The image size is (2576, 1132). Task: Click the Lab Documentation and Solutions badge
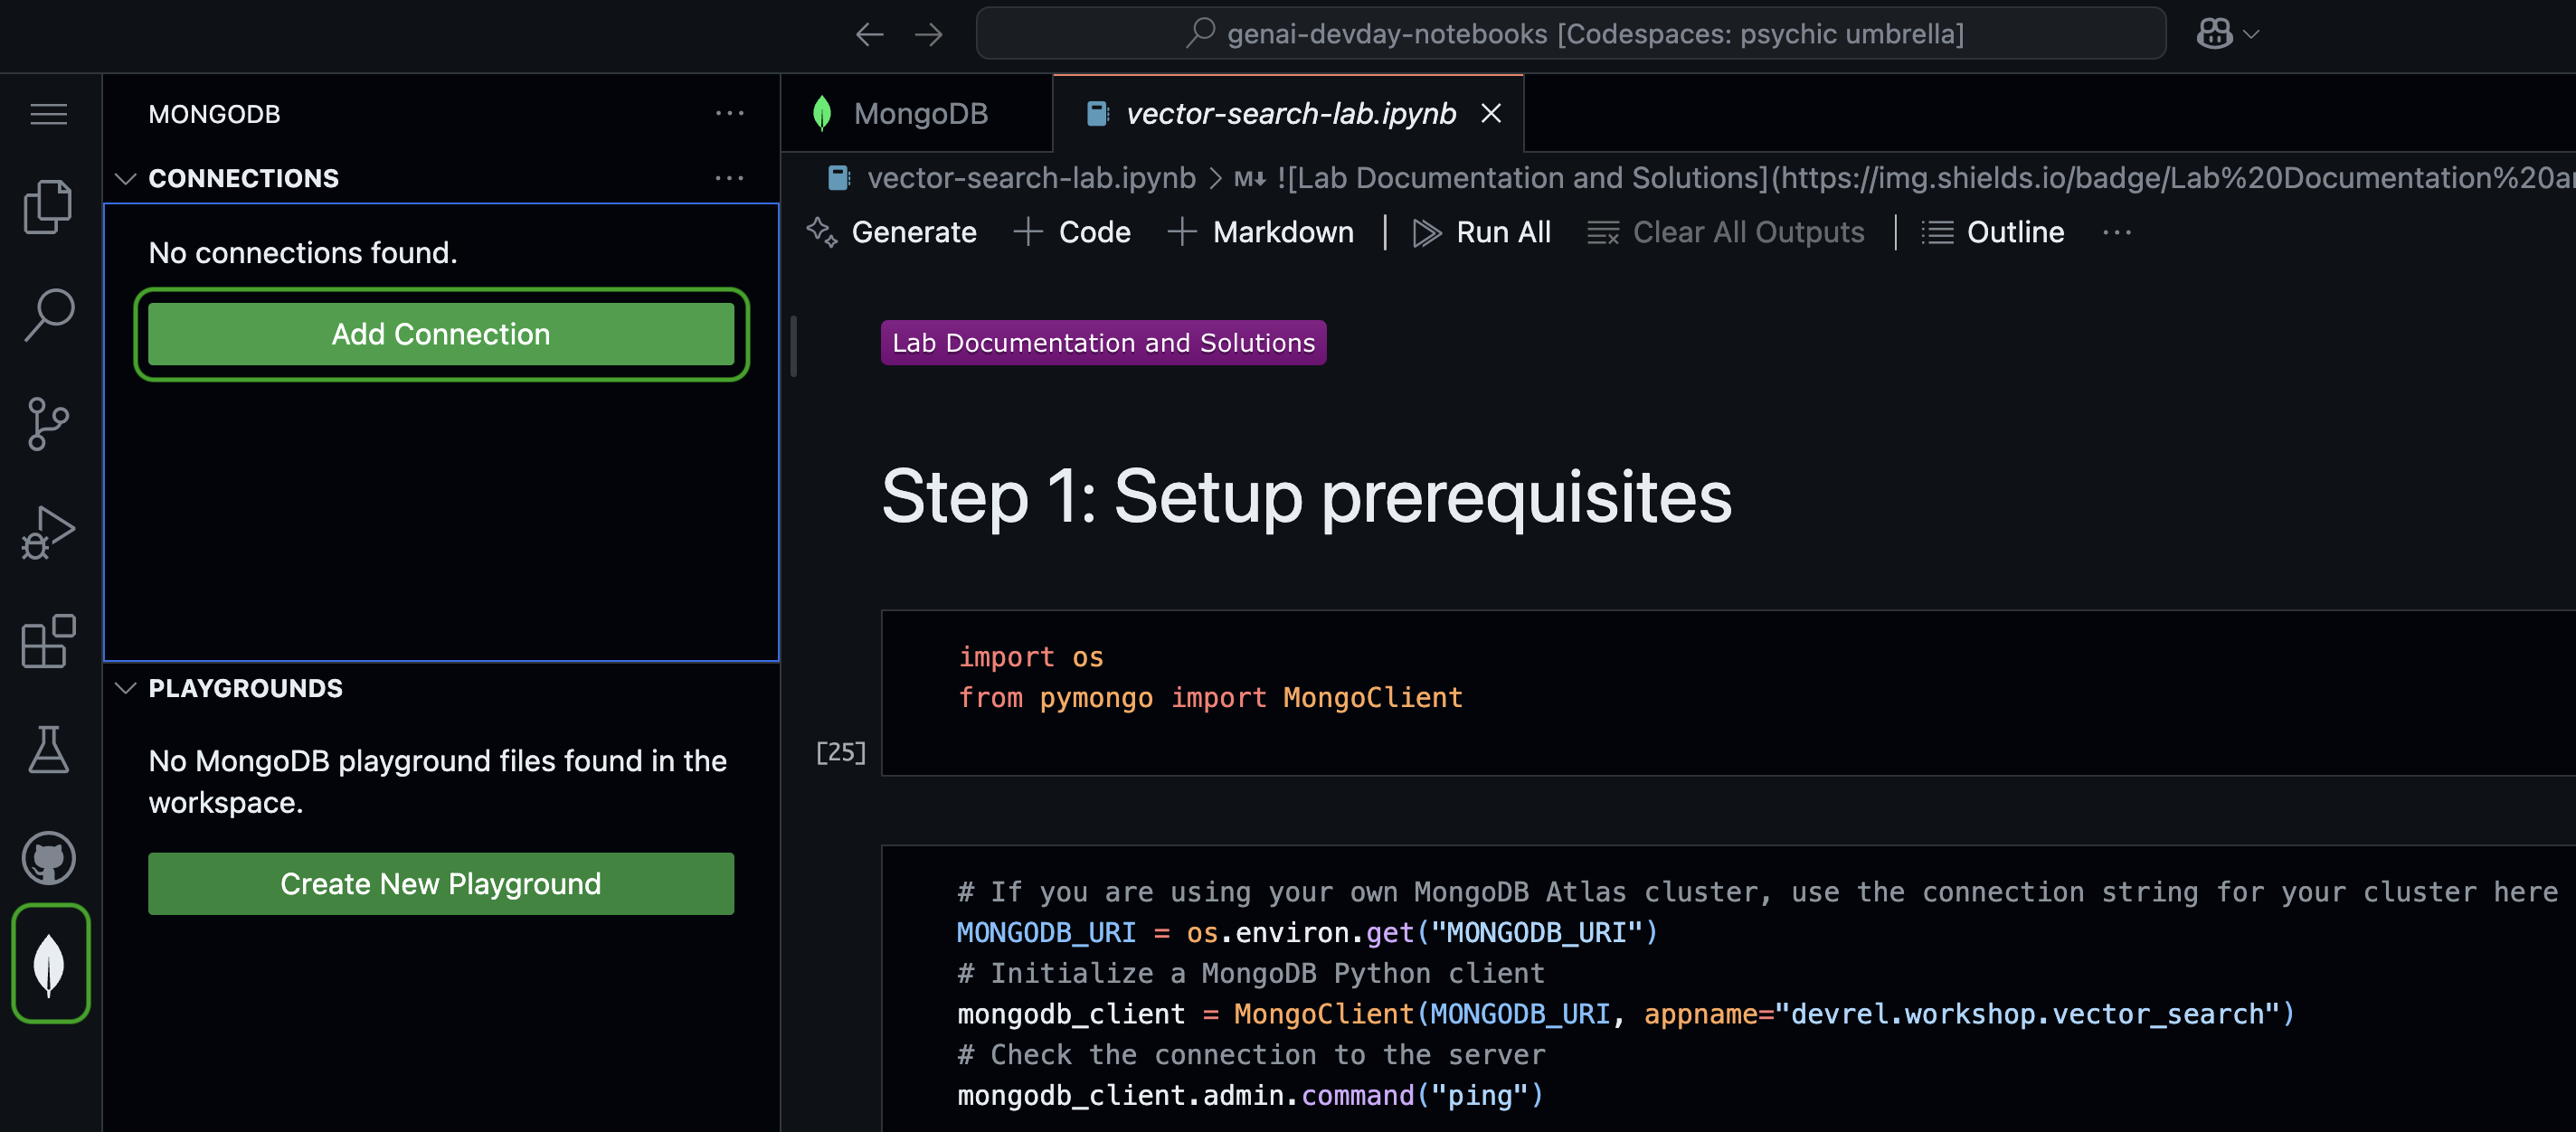click(1103, 343)
